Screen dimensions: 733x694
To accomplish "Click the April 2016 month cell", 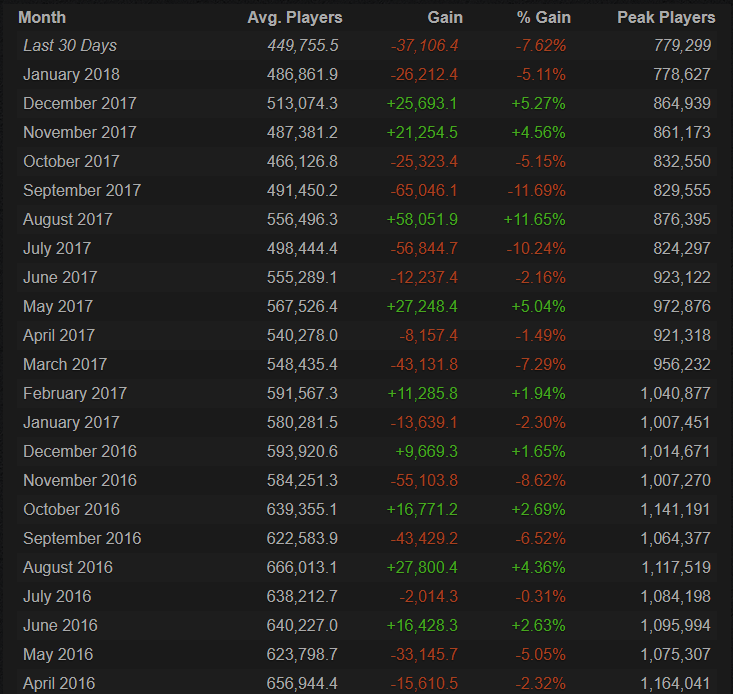I will 58,683.
